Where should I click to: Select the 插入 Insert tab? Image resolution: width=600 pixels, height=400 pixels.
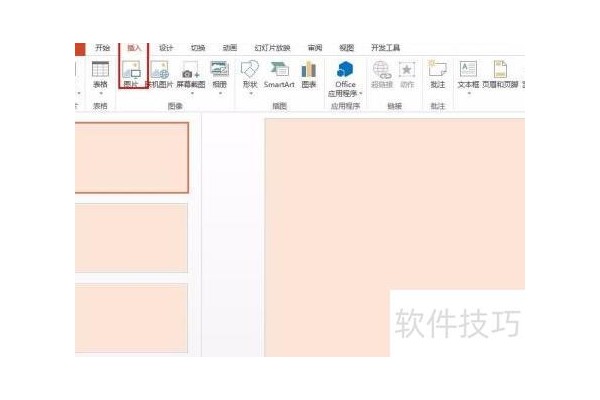coord(134,47)
